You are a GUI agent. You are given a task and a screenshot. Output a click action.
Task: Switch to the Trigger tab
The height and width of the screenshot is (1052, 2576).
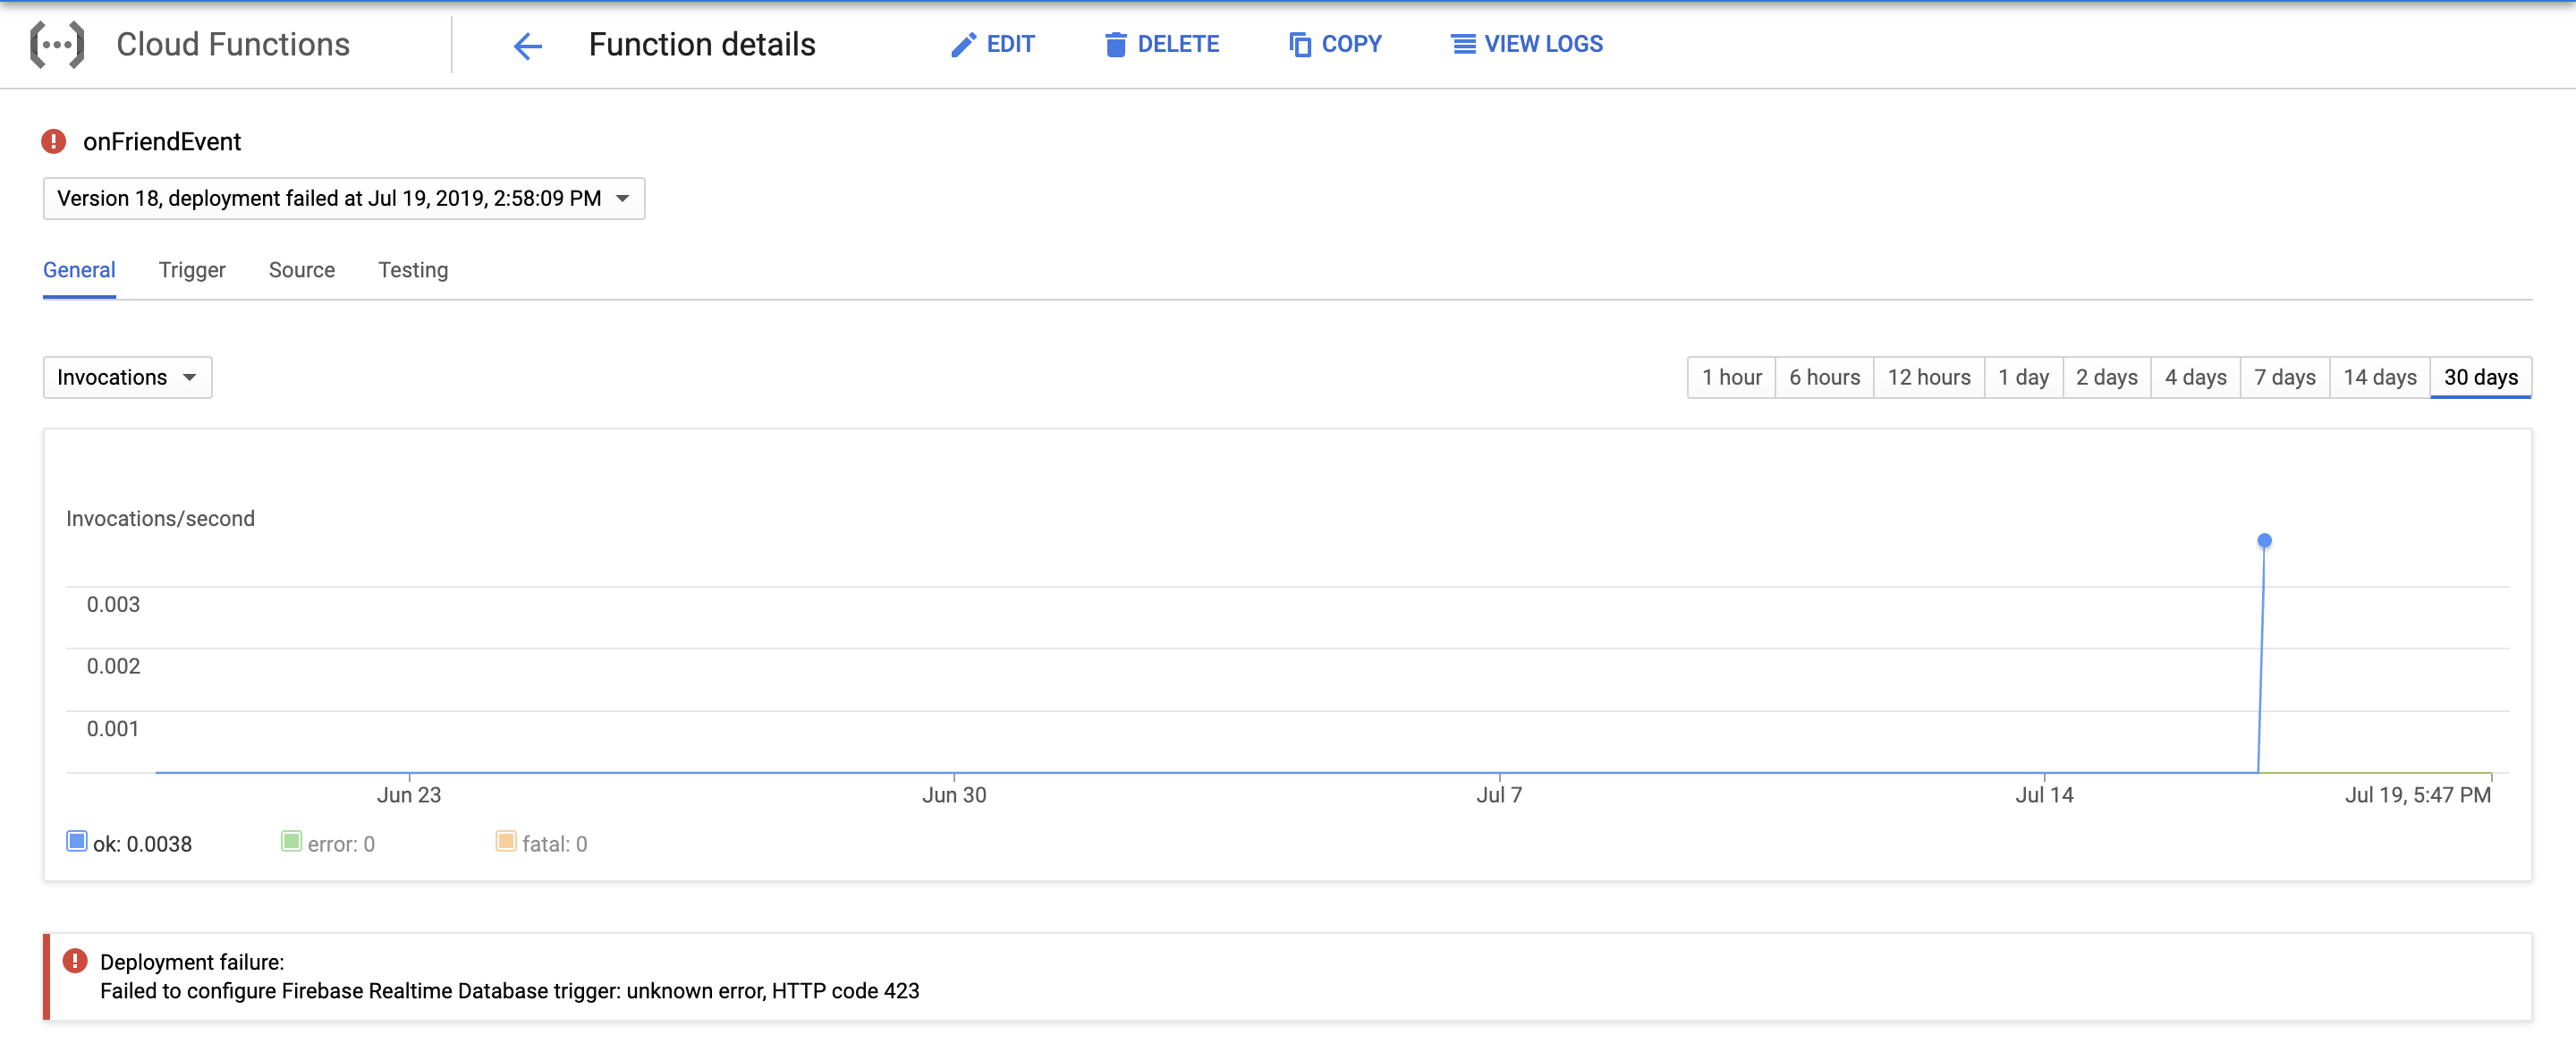[192, 270]
